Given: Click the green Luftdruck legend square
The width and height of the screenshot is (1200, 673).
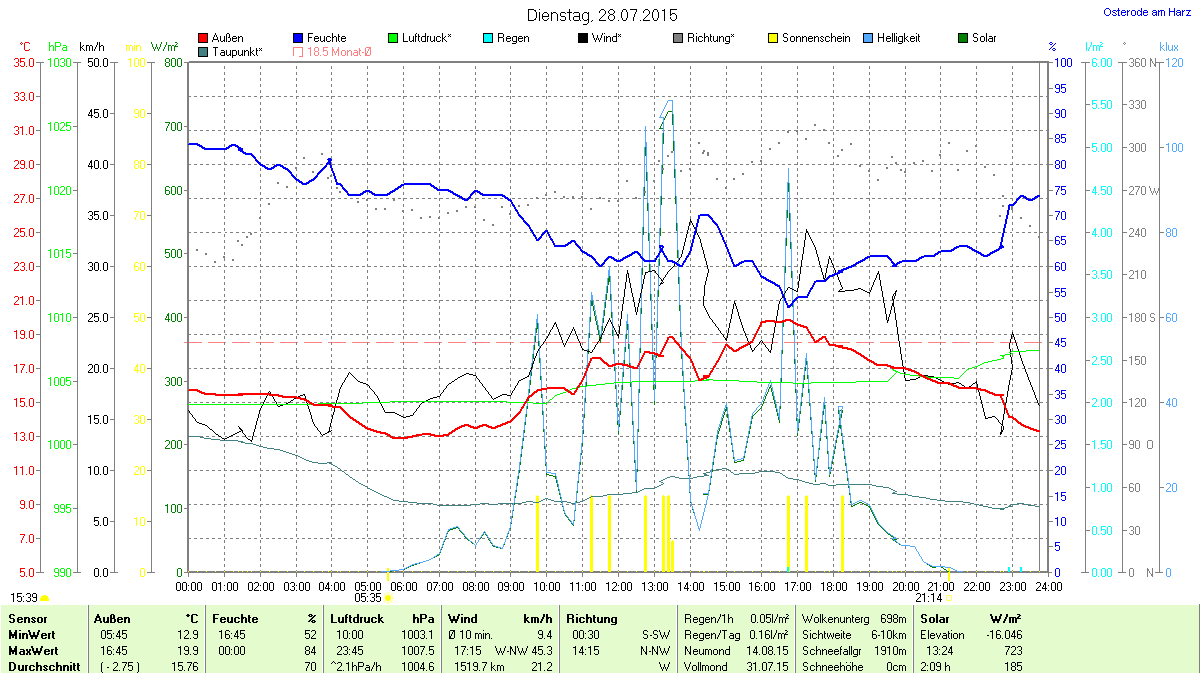Looking at the screenshot, I should [x=393, y=38].
